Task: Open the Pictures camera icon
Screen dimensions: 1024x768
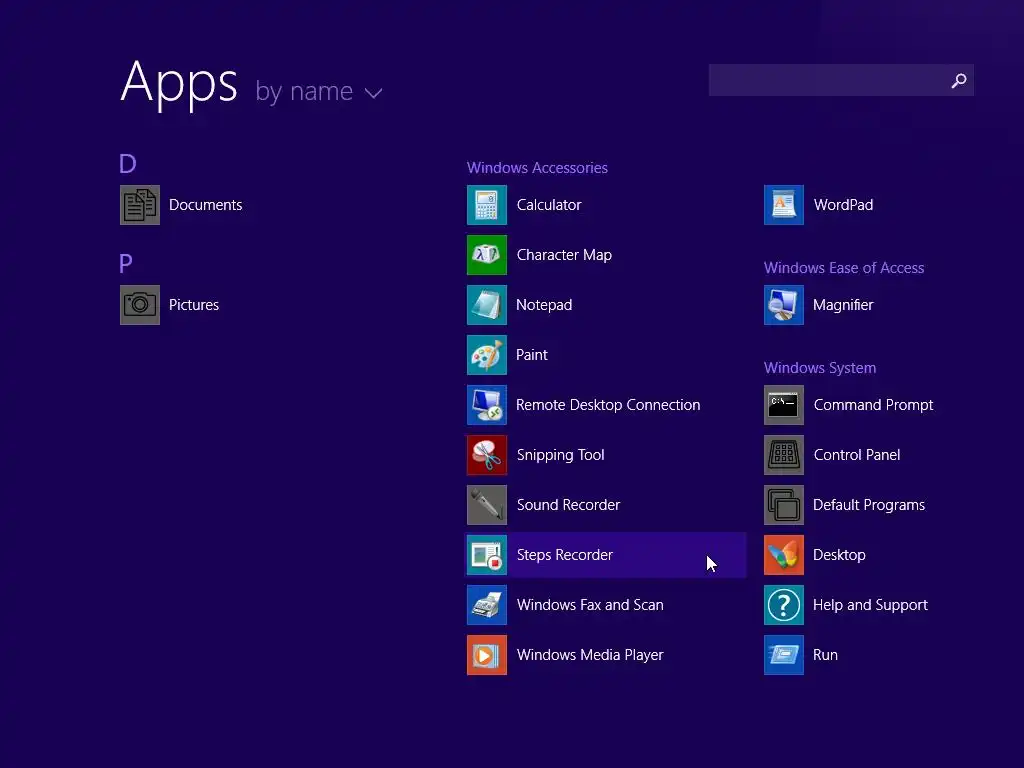Action: (140, 305)
